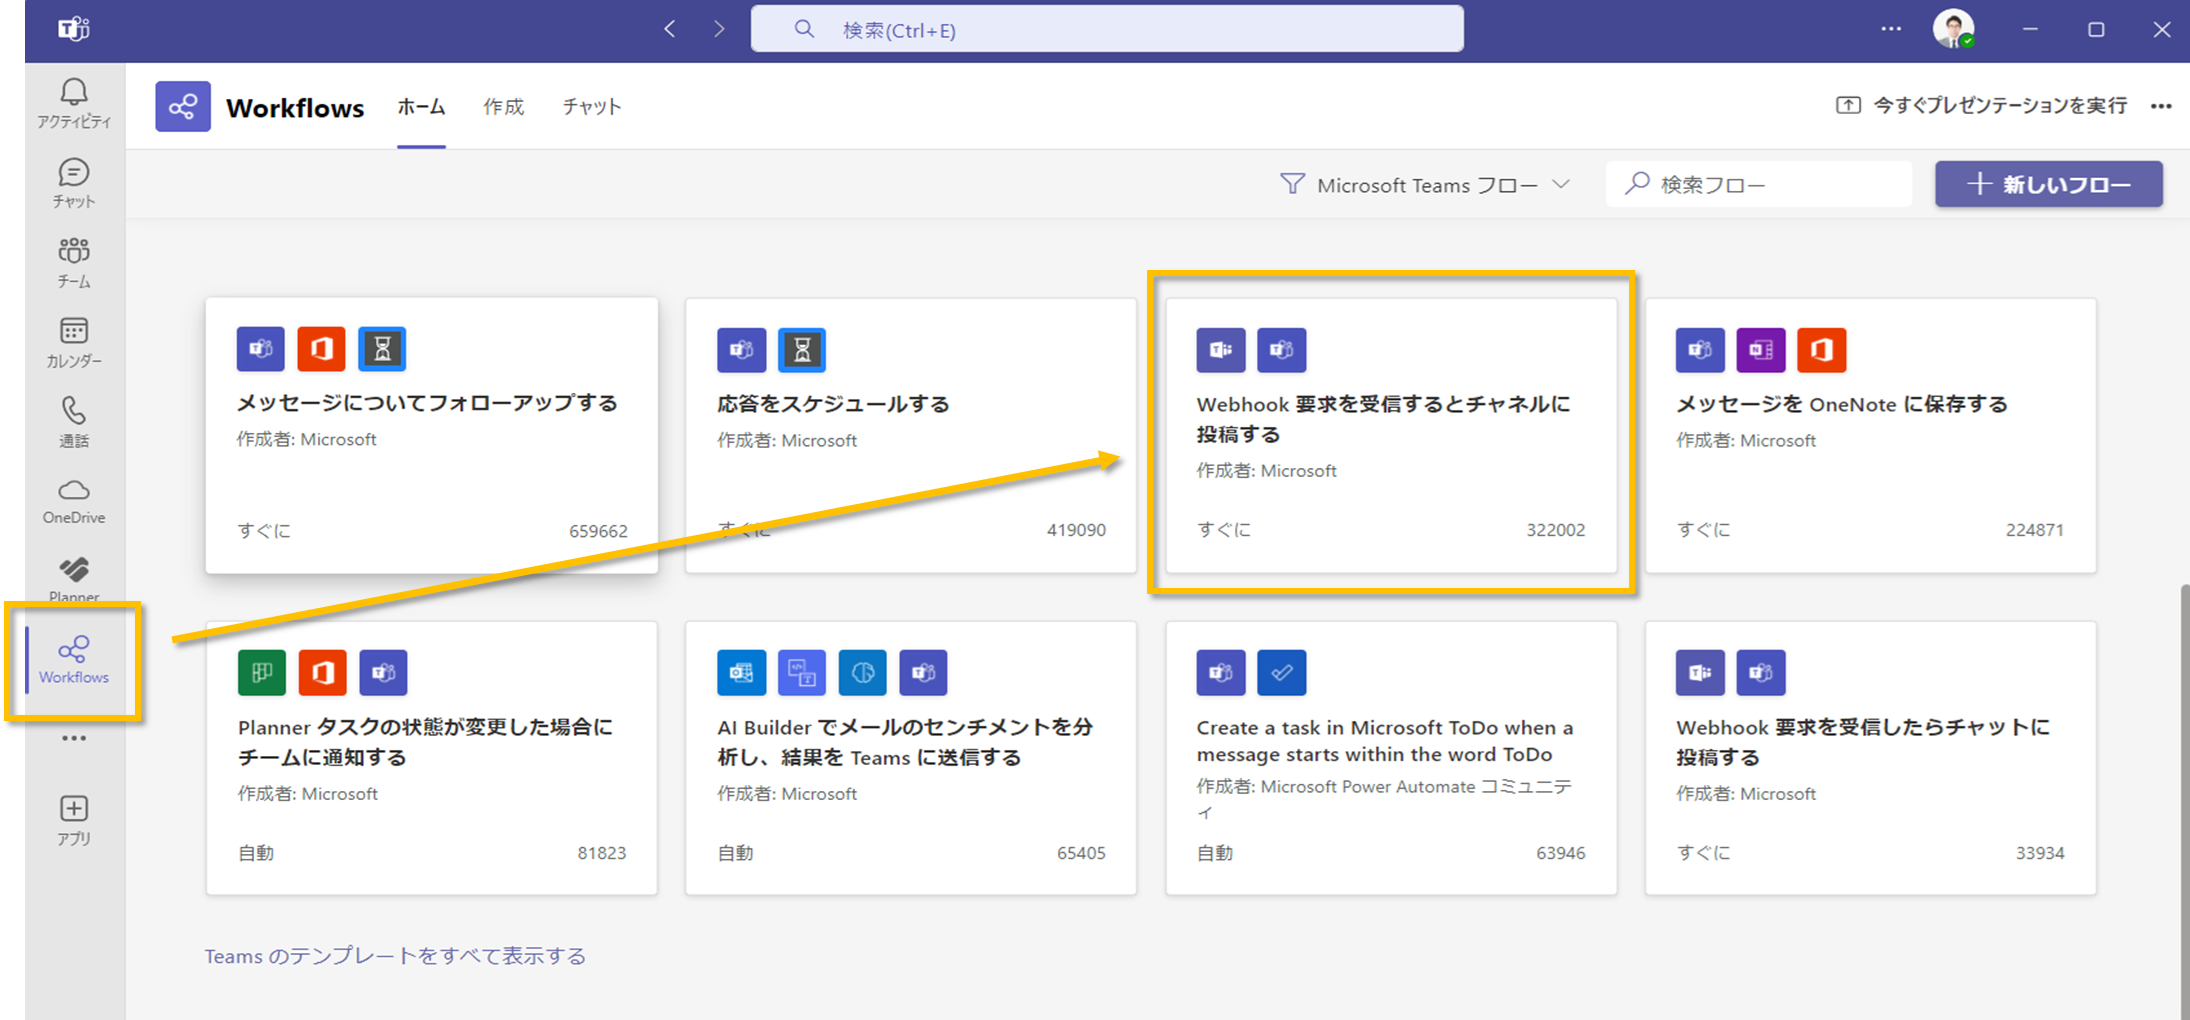Click the usage count 659662
2190x1020 pixels.
(598, 531)
